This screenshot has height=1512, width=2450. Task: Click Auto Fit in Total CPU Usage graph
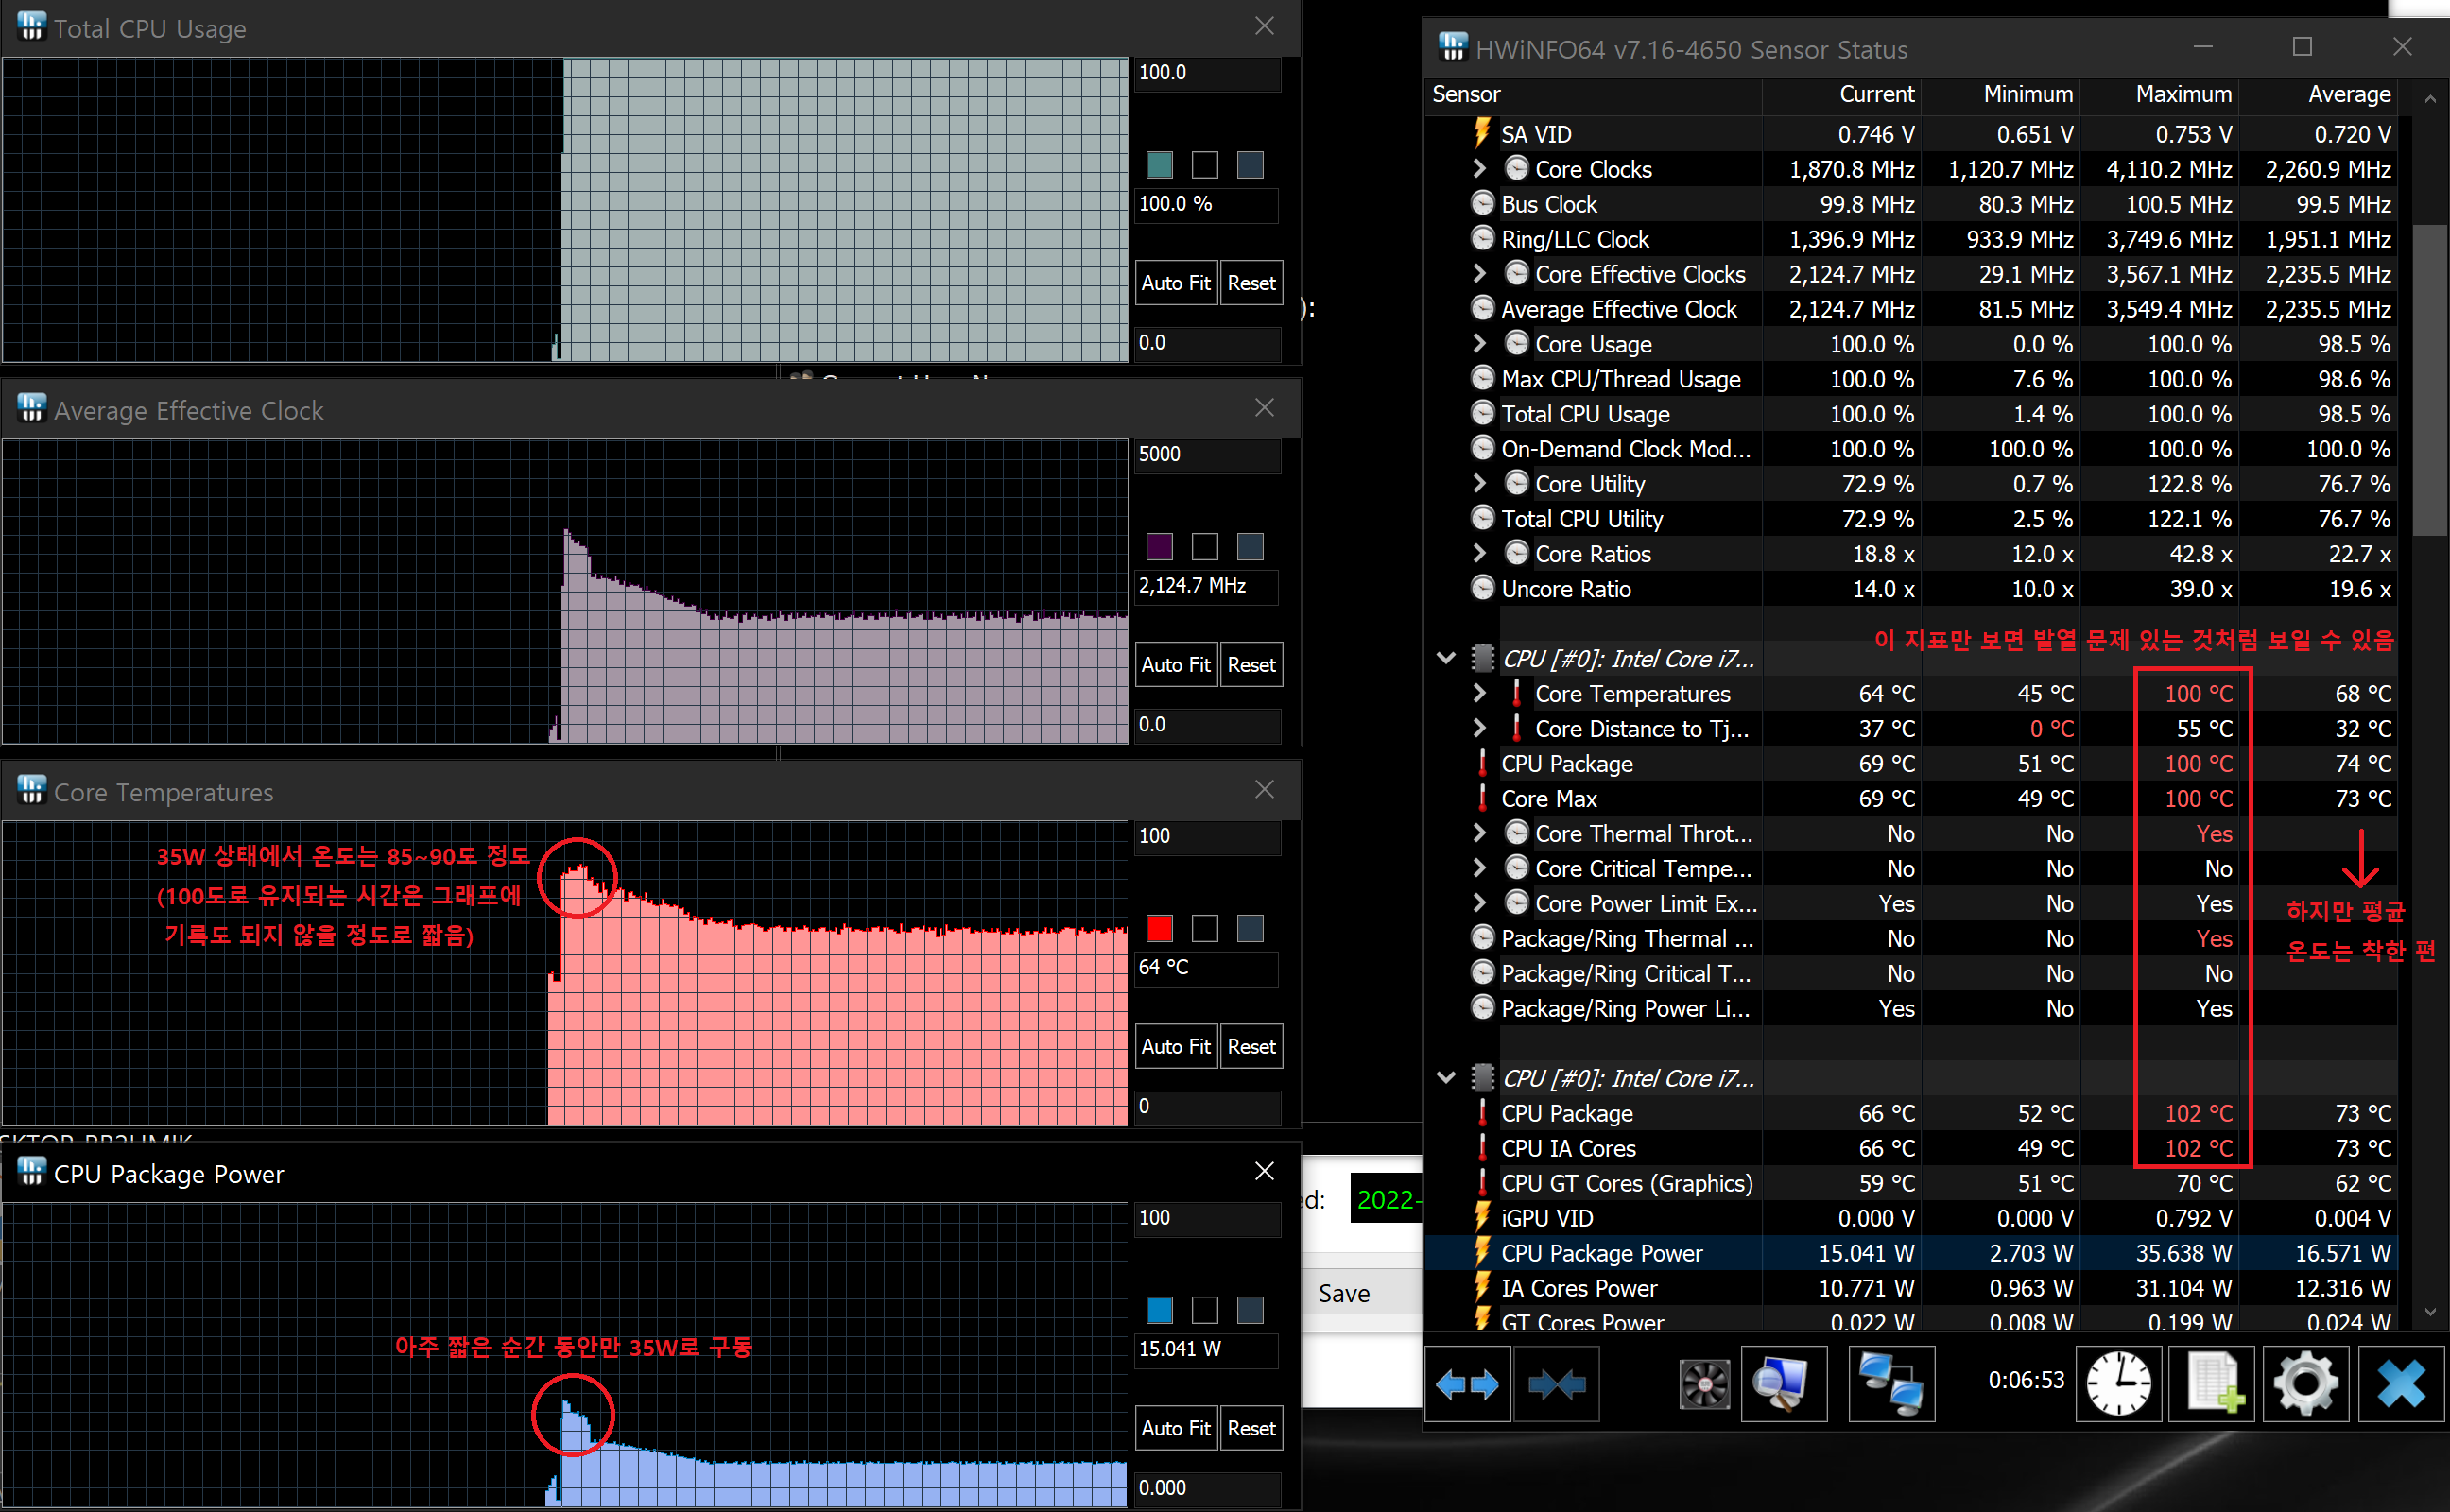coord(1175,283)
